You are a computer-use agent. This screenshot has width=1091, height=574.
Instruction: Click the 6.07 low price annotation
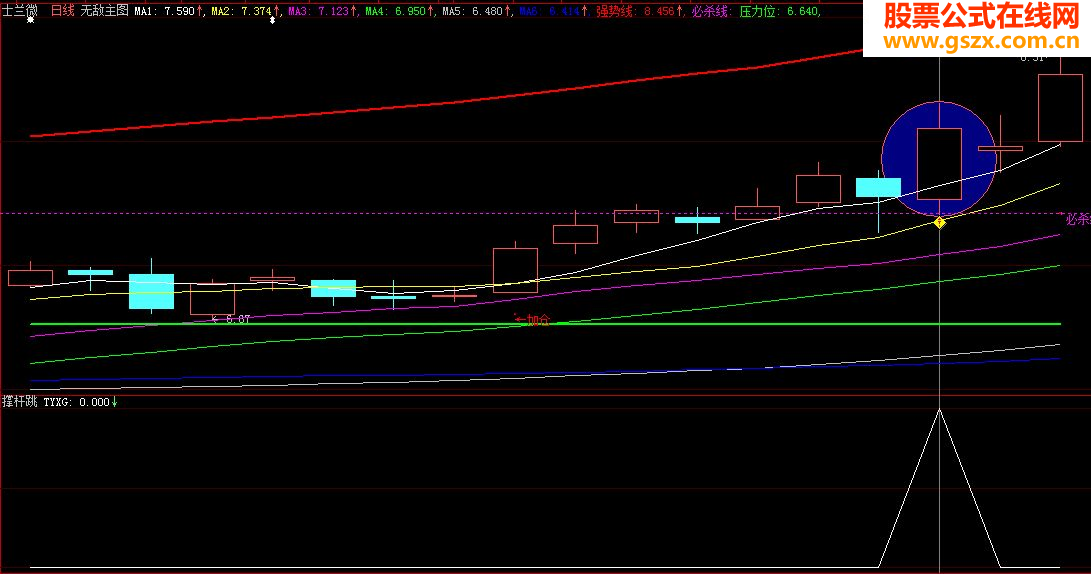(x=231, y=319)
